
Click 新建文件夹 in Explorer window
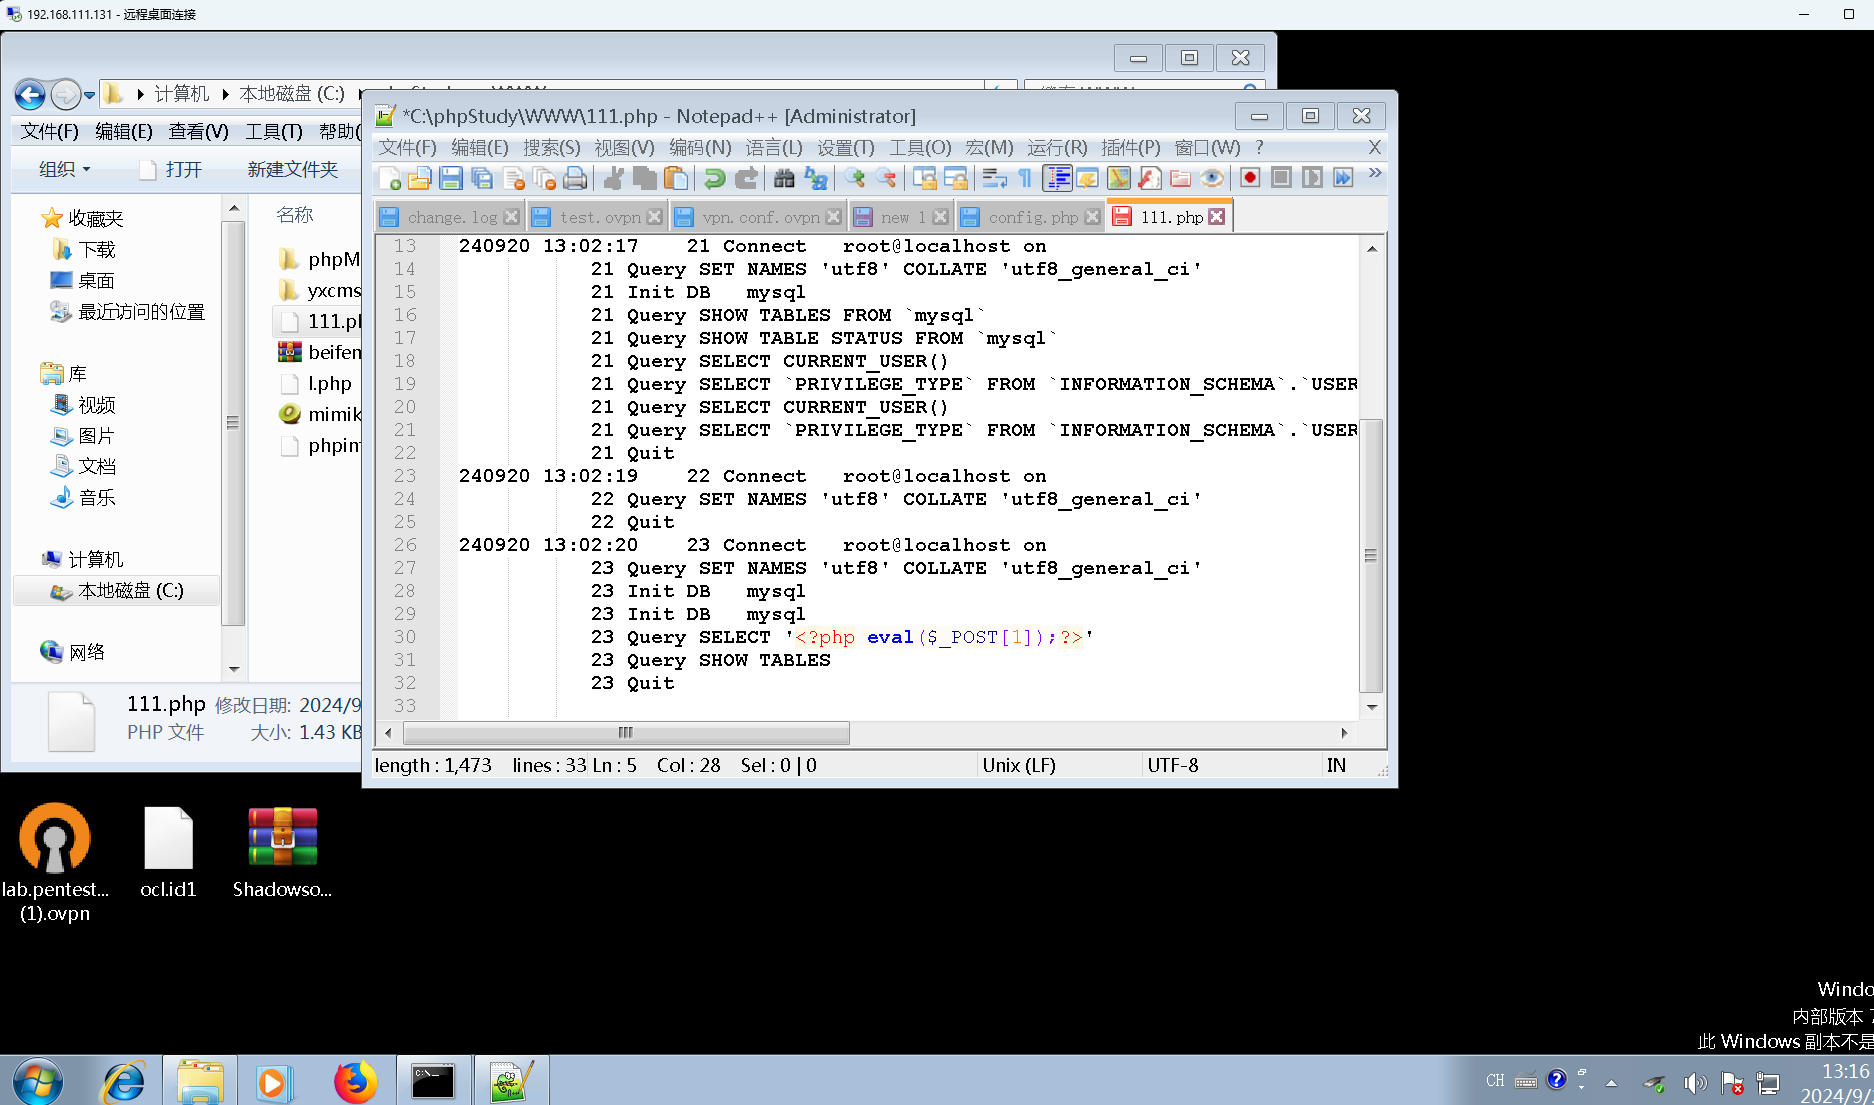pos(293,170)
